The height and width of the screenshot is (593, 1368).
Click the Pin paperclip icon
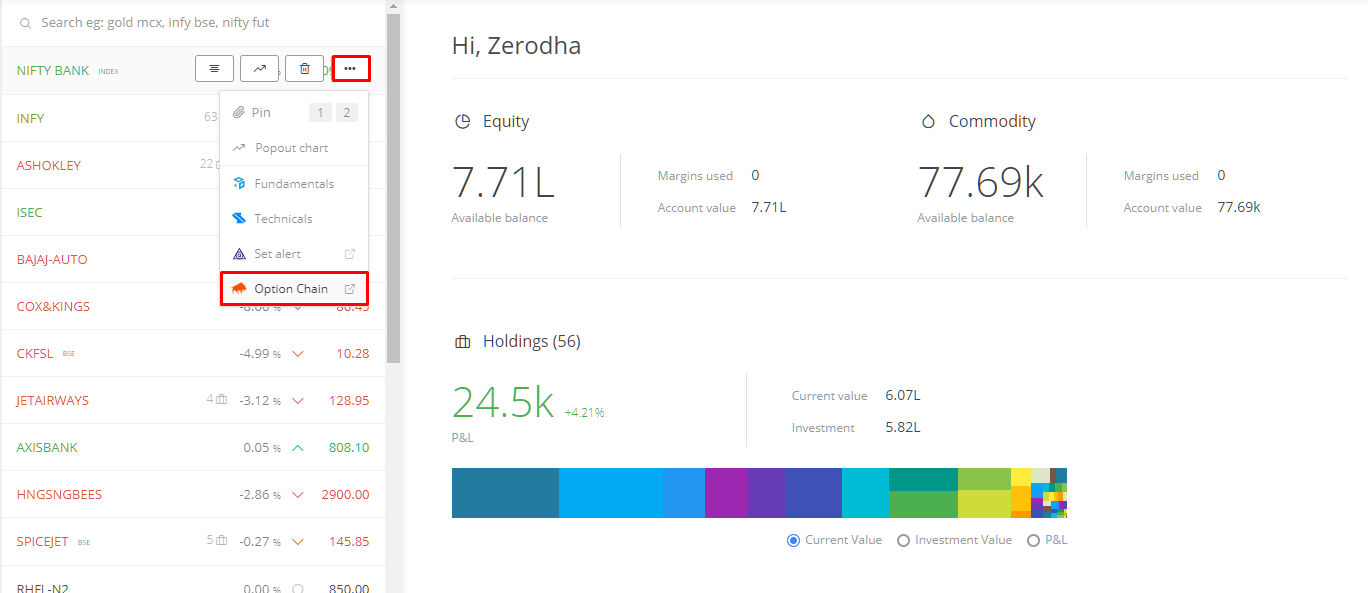pyautogui.click(x=239, y=112)
